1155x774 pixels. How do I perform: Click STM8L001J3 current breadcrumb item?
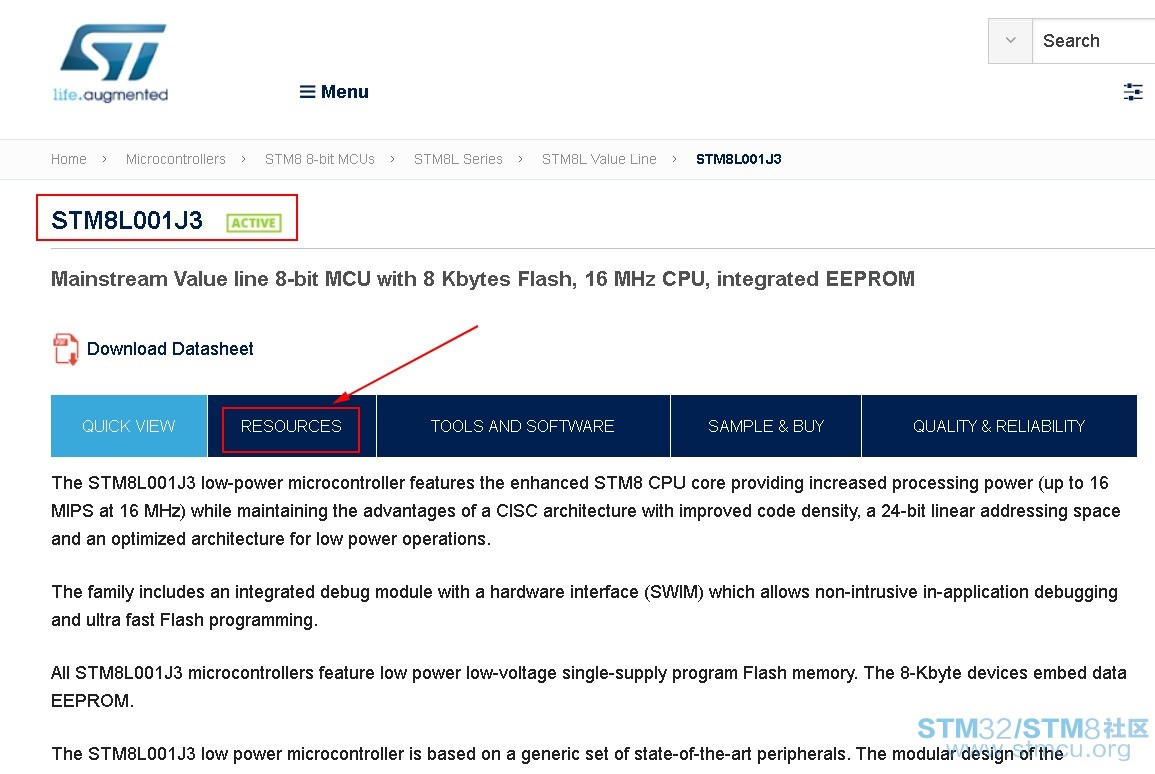click(x=738, y=159)
